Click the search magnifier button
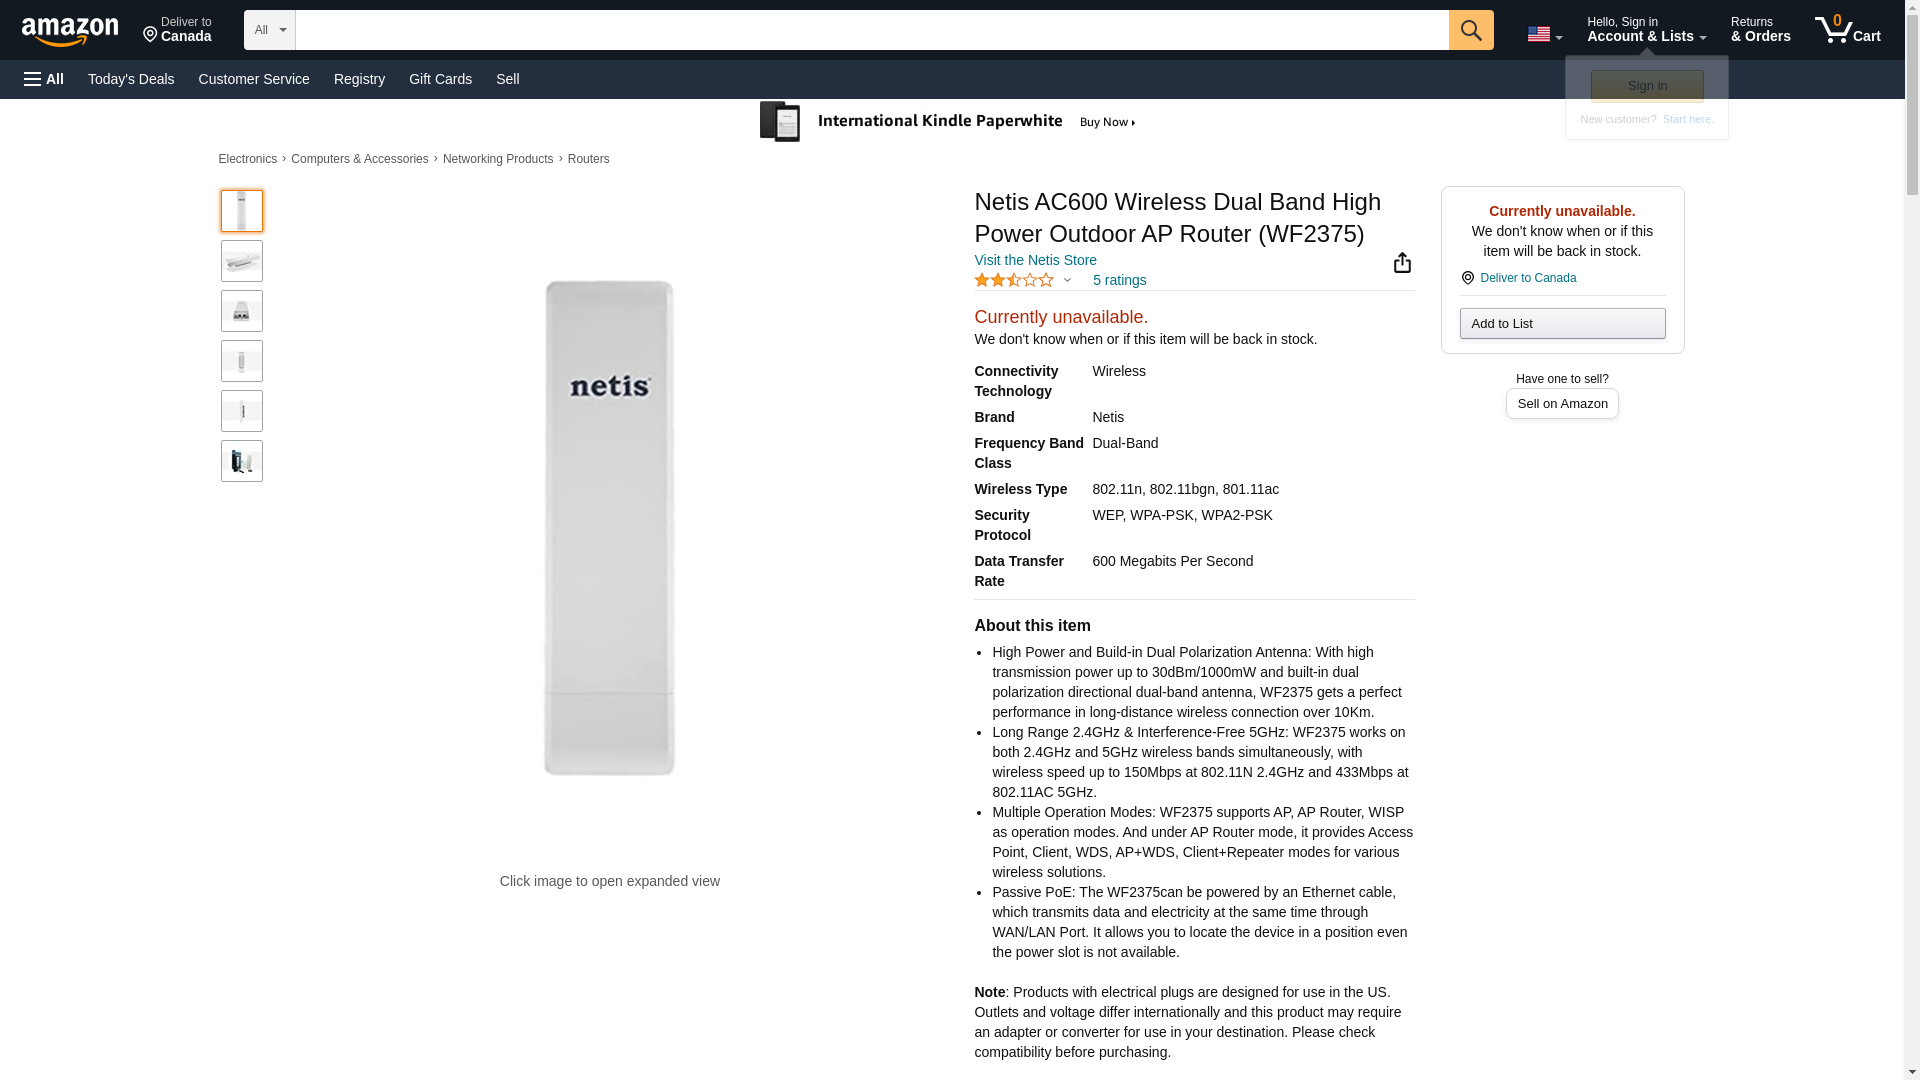This screenshot has height=1080, width=1920. (1470, 30)
